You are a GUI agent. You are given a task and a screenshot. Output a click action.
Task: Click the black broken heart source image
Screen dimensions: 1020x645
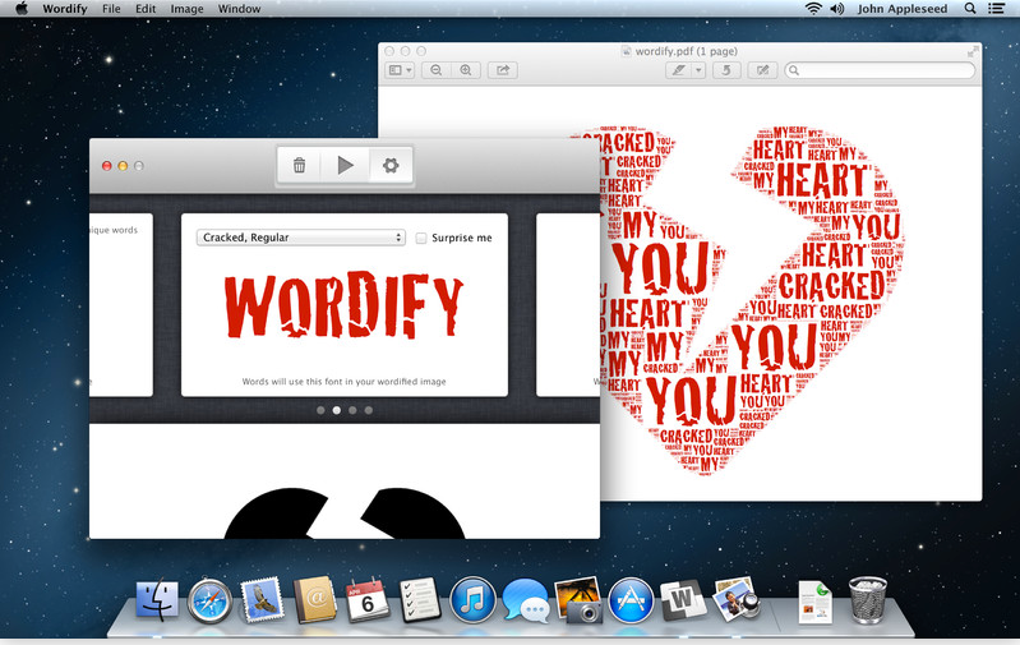pos(345,513)
